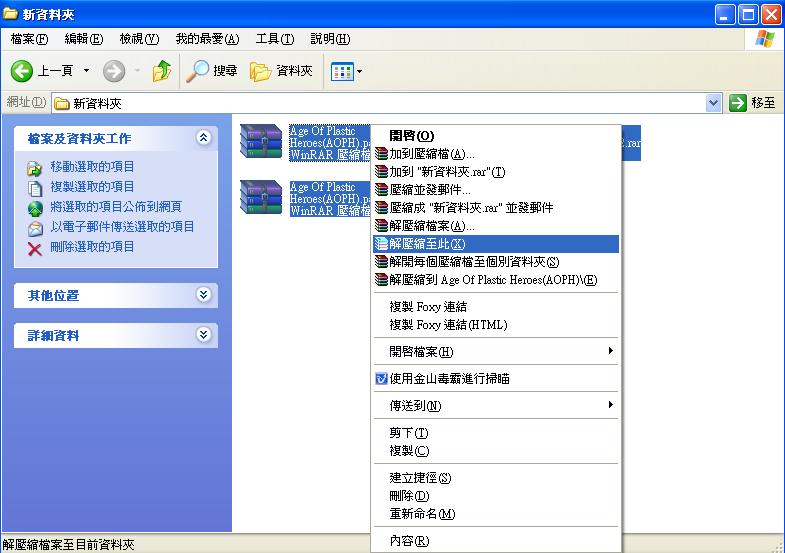Open the 檢視(V) menu
This screenshot has height=553, width=785.
click(139, 39)
